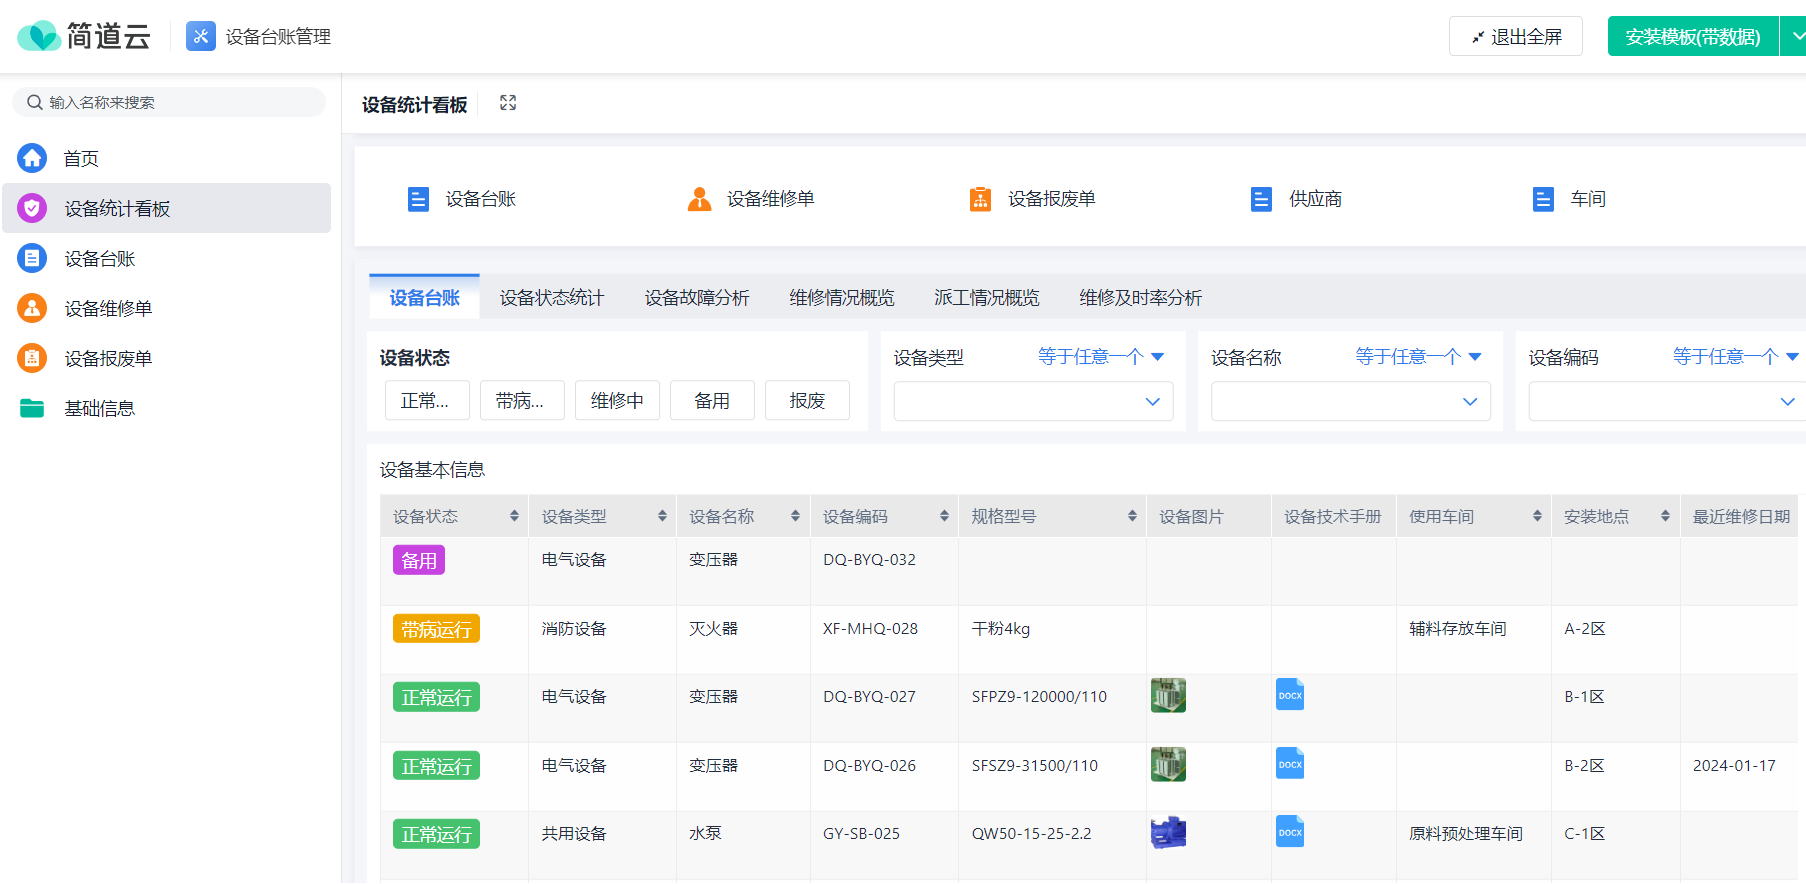Toggle the 正常... status filter

coord(427,400)
